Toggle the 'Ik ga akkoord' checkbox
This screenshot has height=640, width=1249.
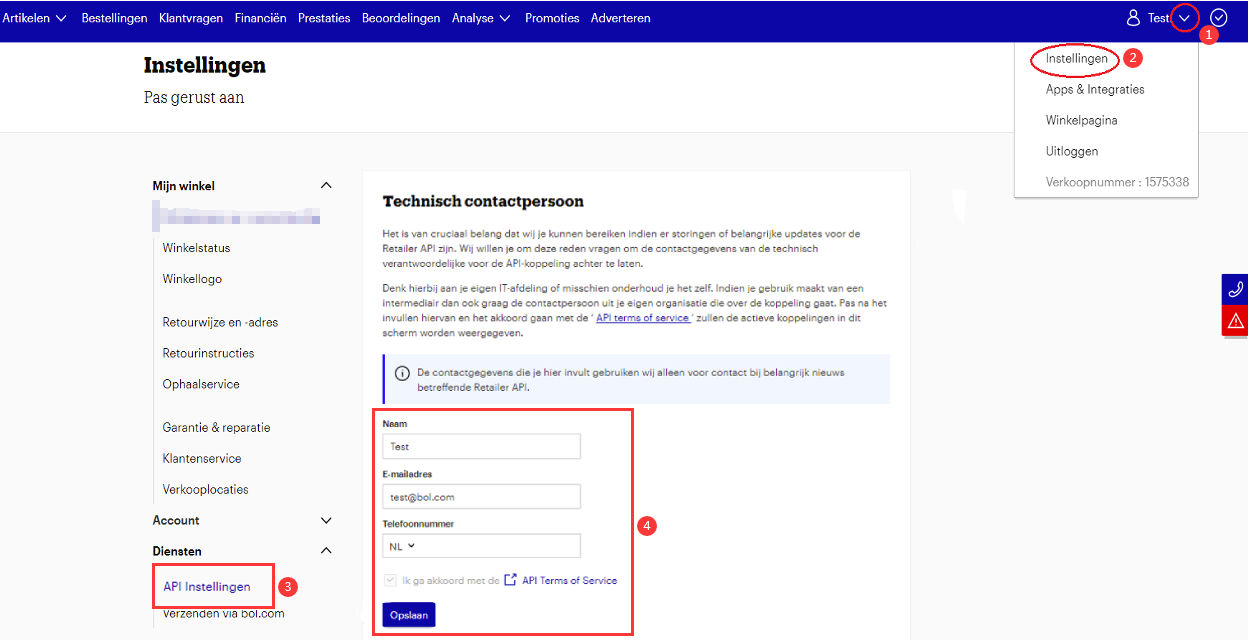pyautogui.click(x=390, y=580)
